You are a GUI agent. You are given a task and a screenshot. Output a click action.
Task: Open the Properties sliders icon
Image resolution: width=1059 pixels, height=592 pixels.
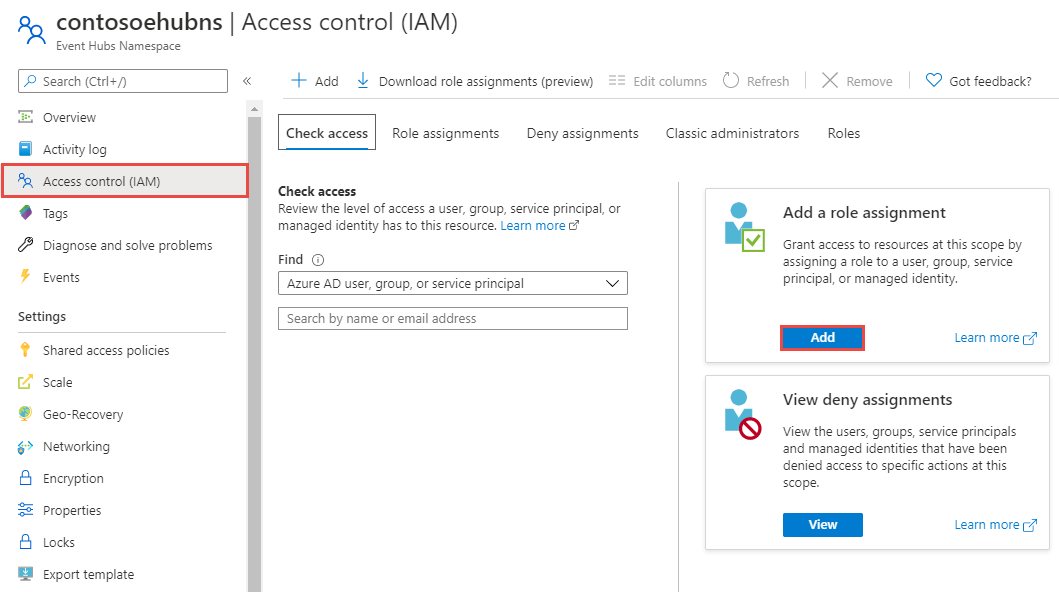coord(26,510)
